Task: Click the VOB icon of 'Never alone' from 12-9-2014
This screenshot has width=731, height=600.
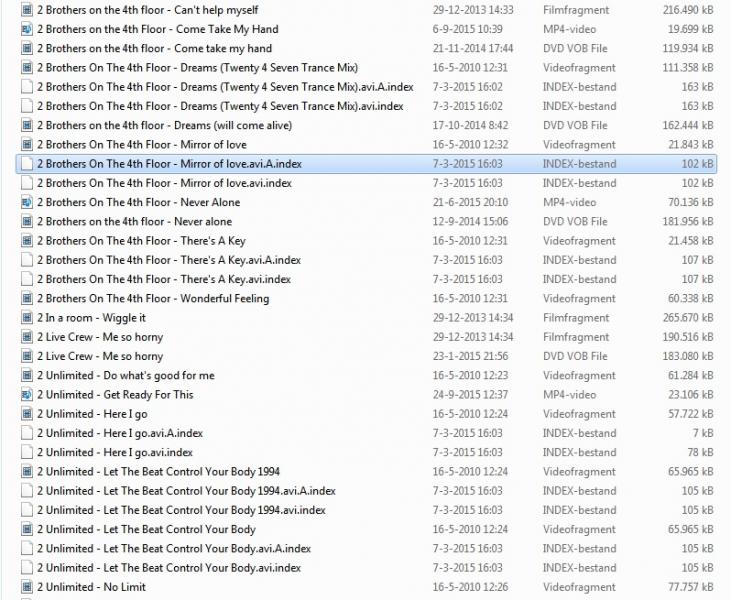Action: [27, 221]
